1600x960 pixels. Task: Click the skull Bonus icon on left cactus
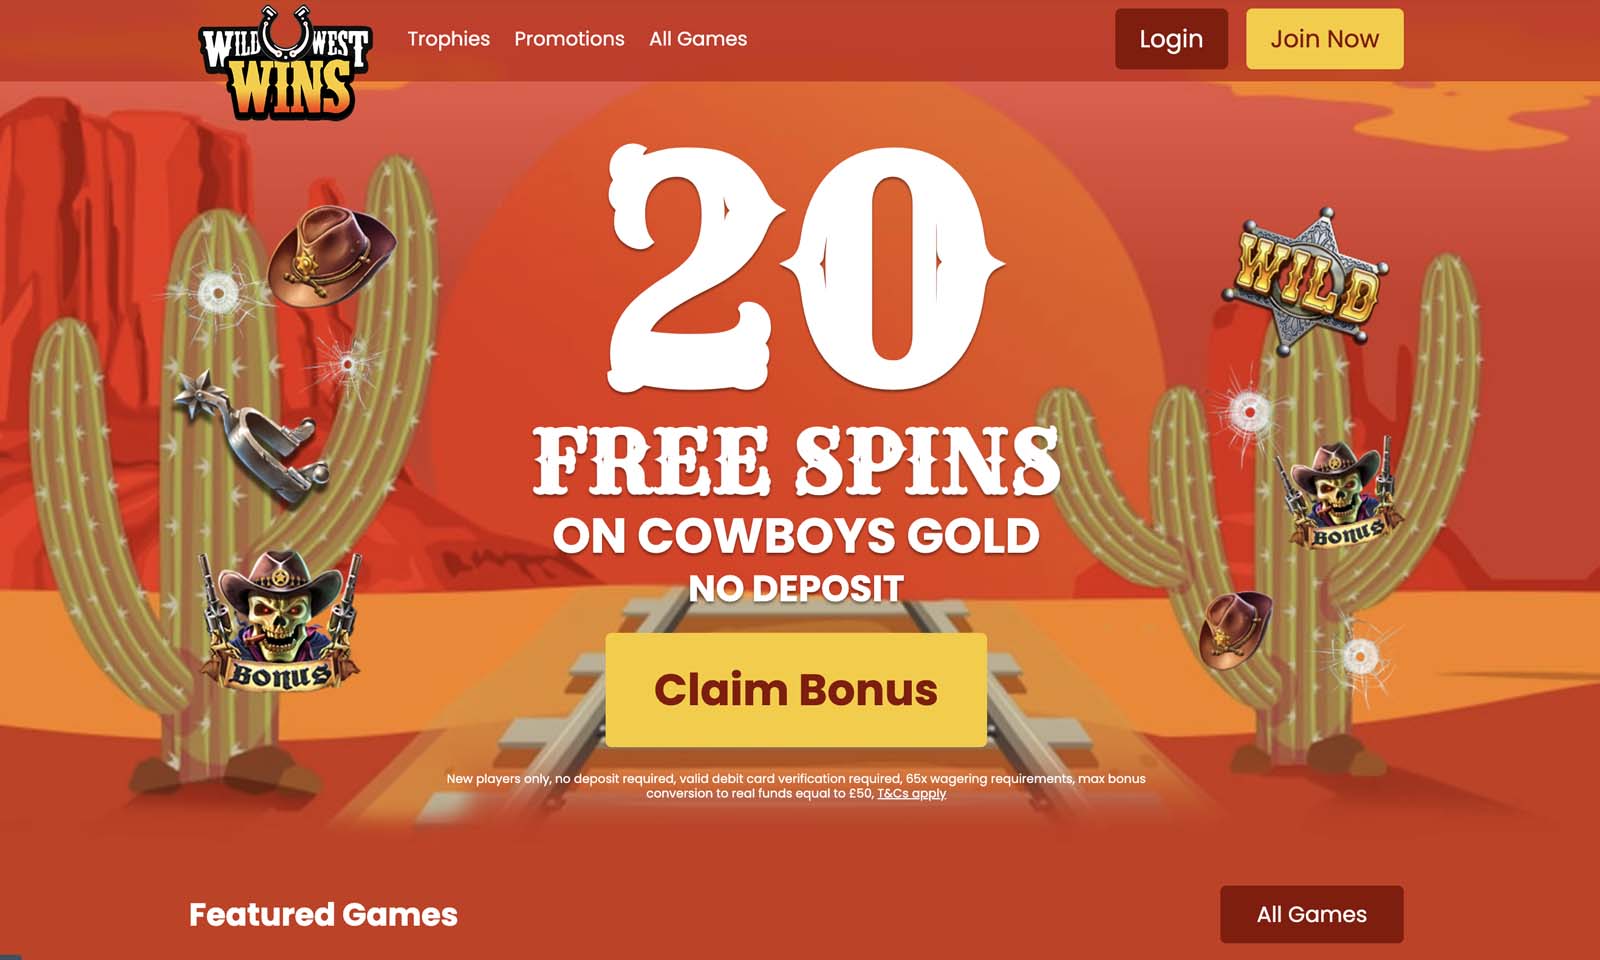pyautogui.click(x=281, y=620)
